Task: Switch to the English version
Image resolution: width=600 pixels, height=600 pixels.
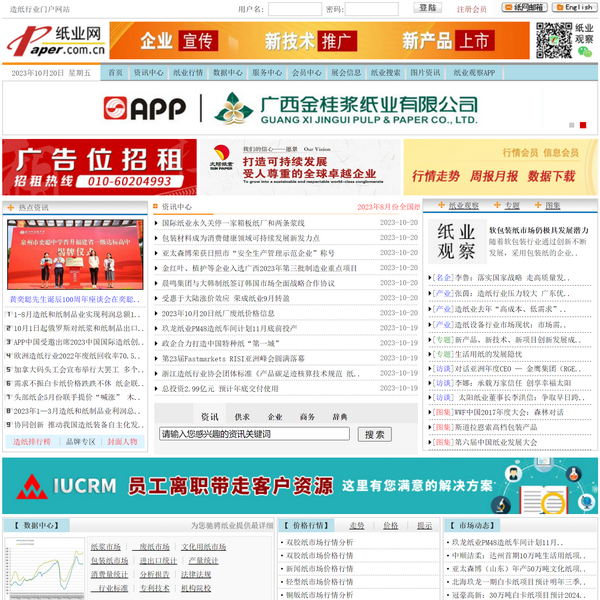Action: tap(574, 8)
